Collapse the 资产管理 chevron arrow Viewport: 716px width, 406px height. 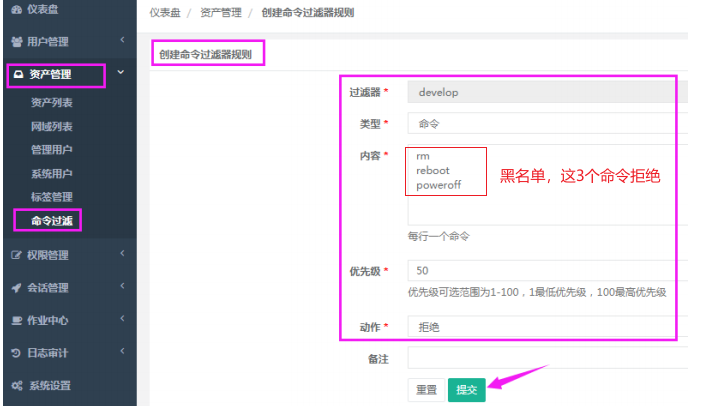(x=121, y=72)
